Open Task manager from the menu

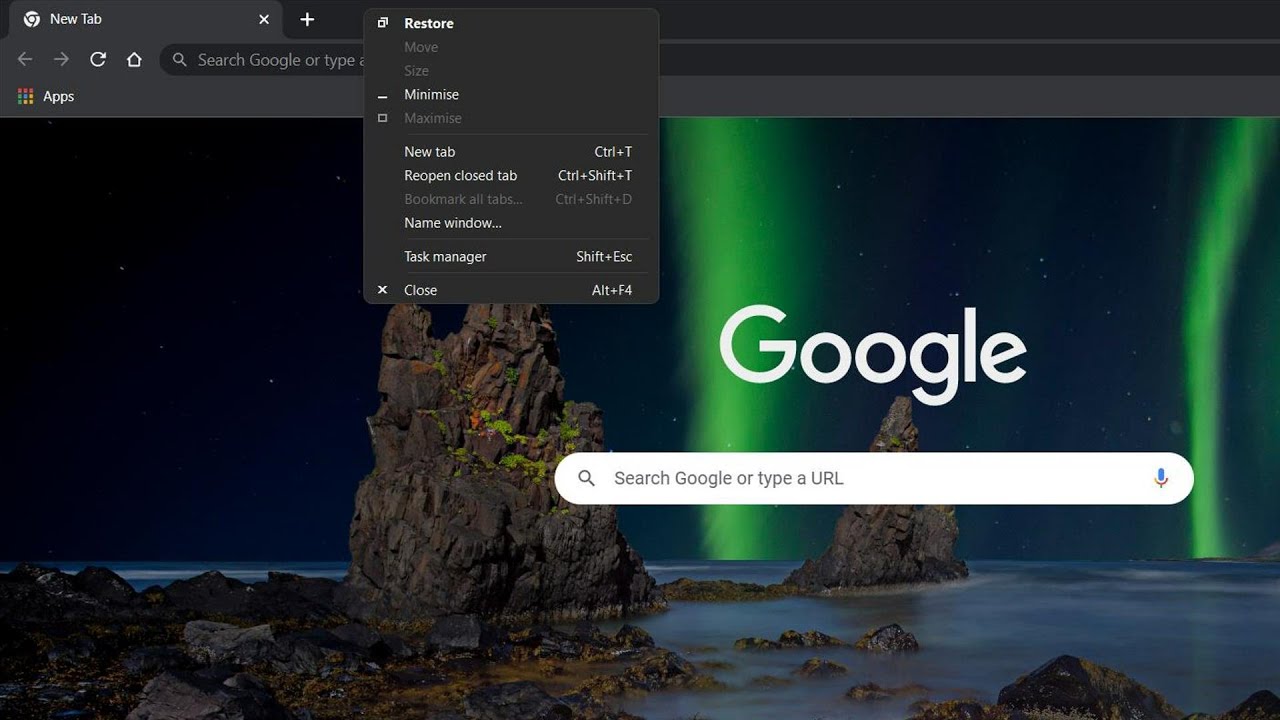(x=511, y=256)
